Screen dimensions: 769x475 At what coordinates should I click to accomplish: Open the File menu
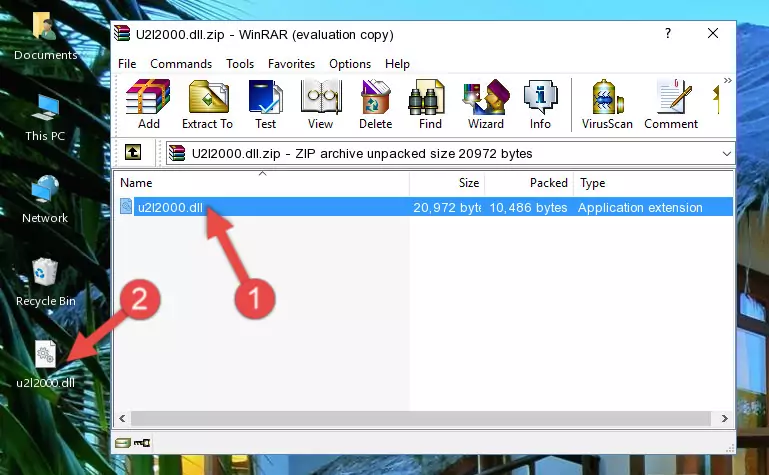pos(127,64)
